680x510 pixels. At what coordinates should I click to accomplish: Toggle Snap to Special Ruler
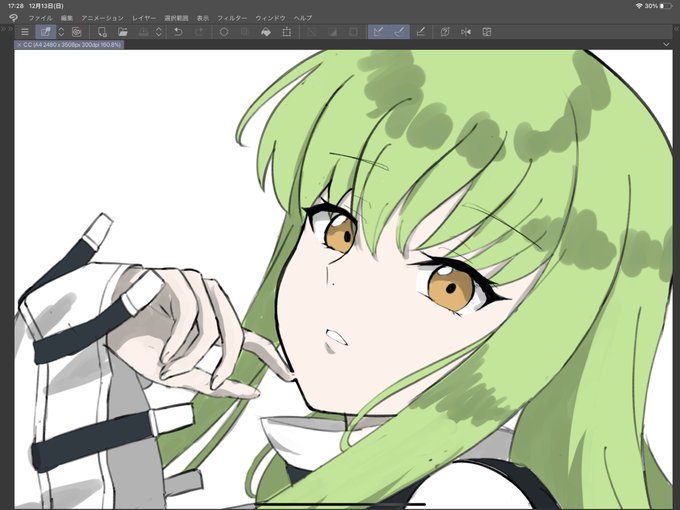point(399,32)
